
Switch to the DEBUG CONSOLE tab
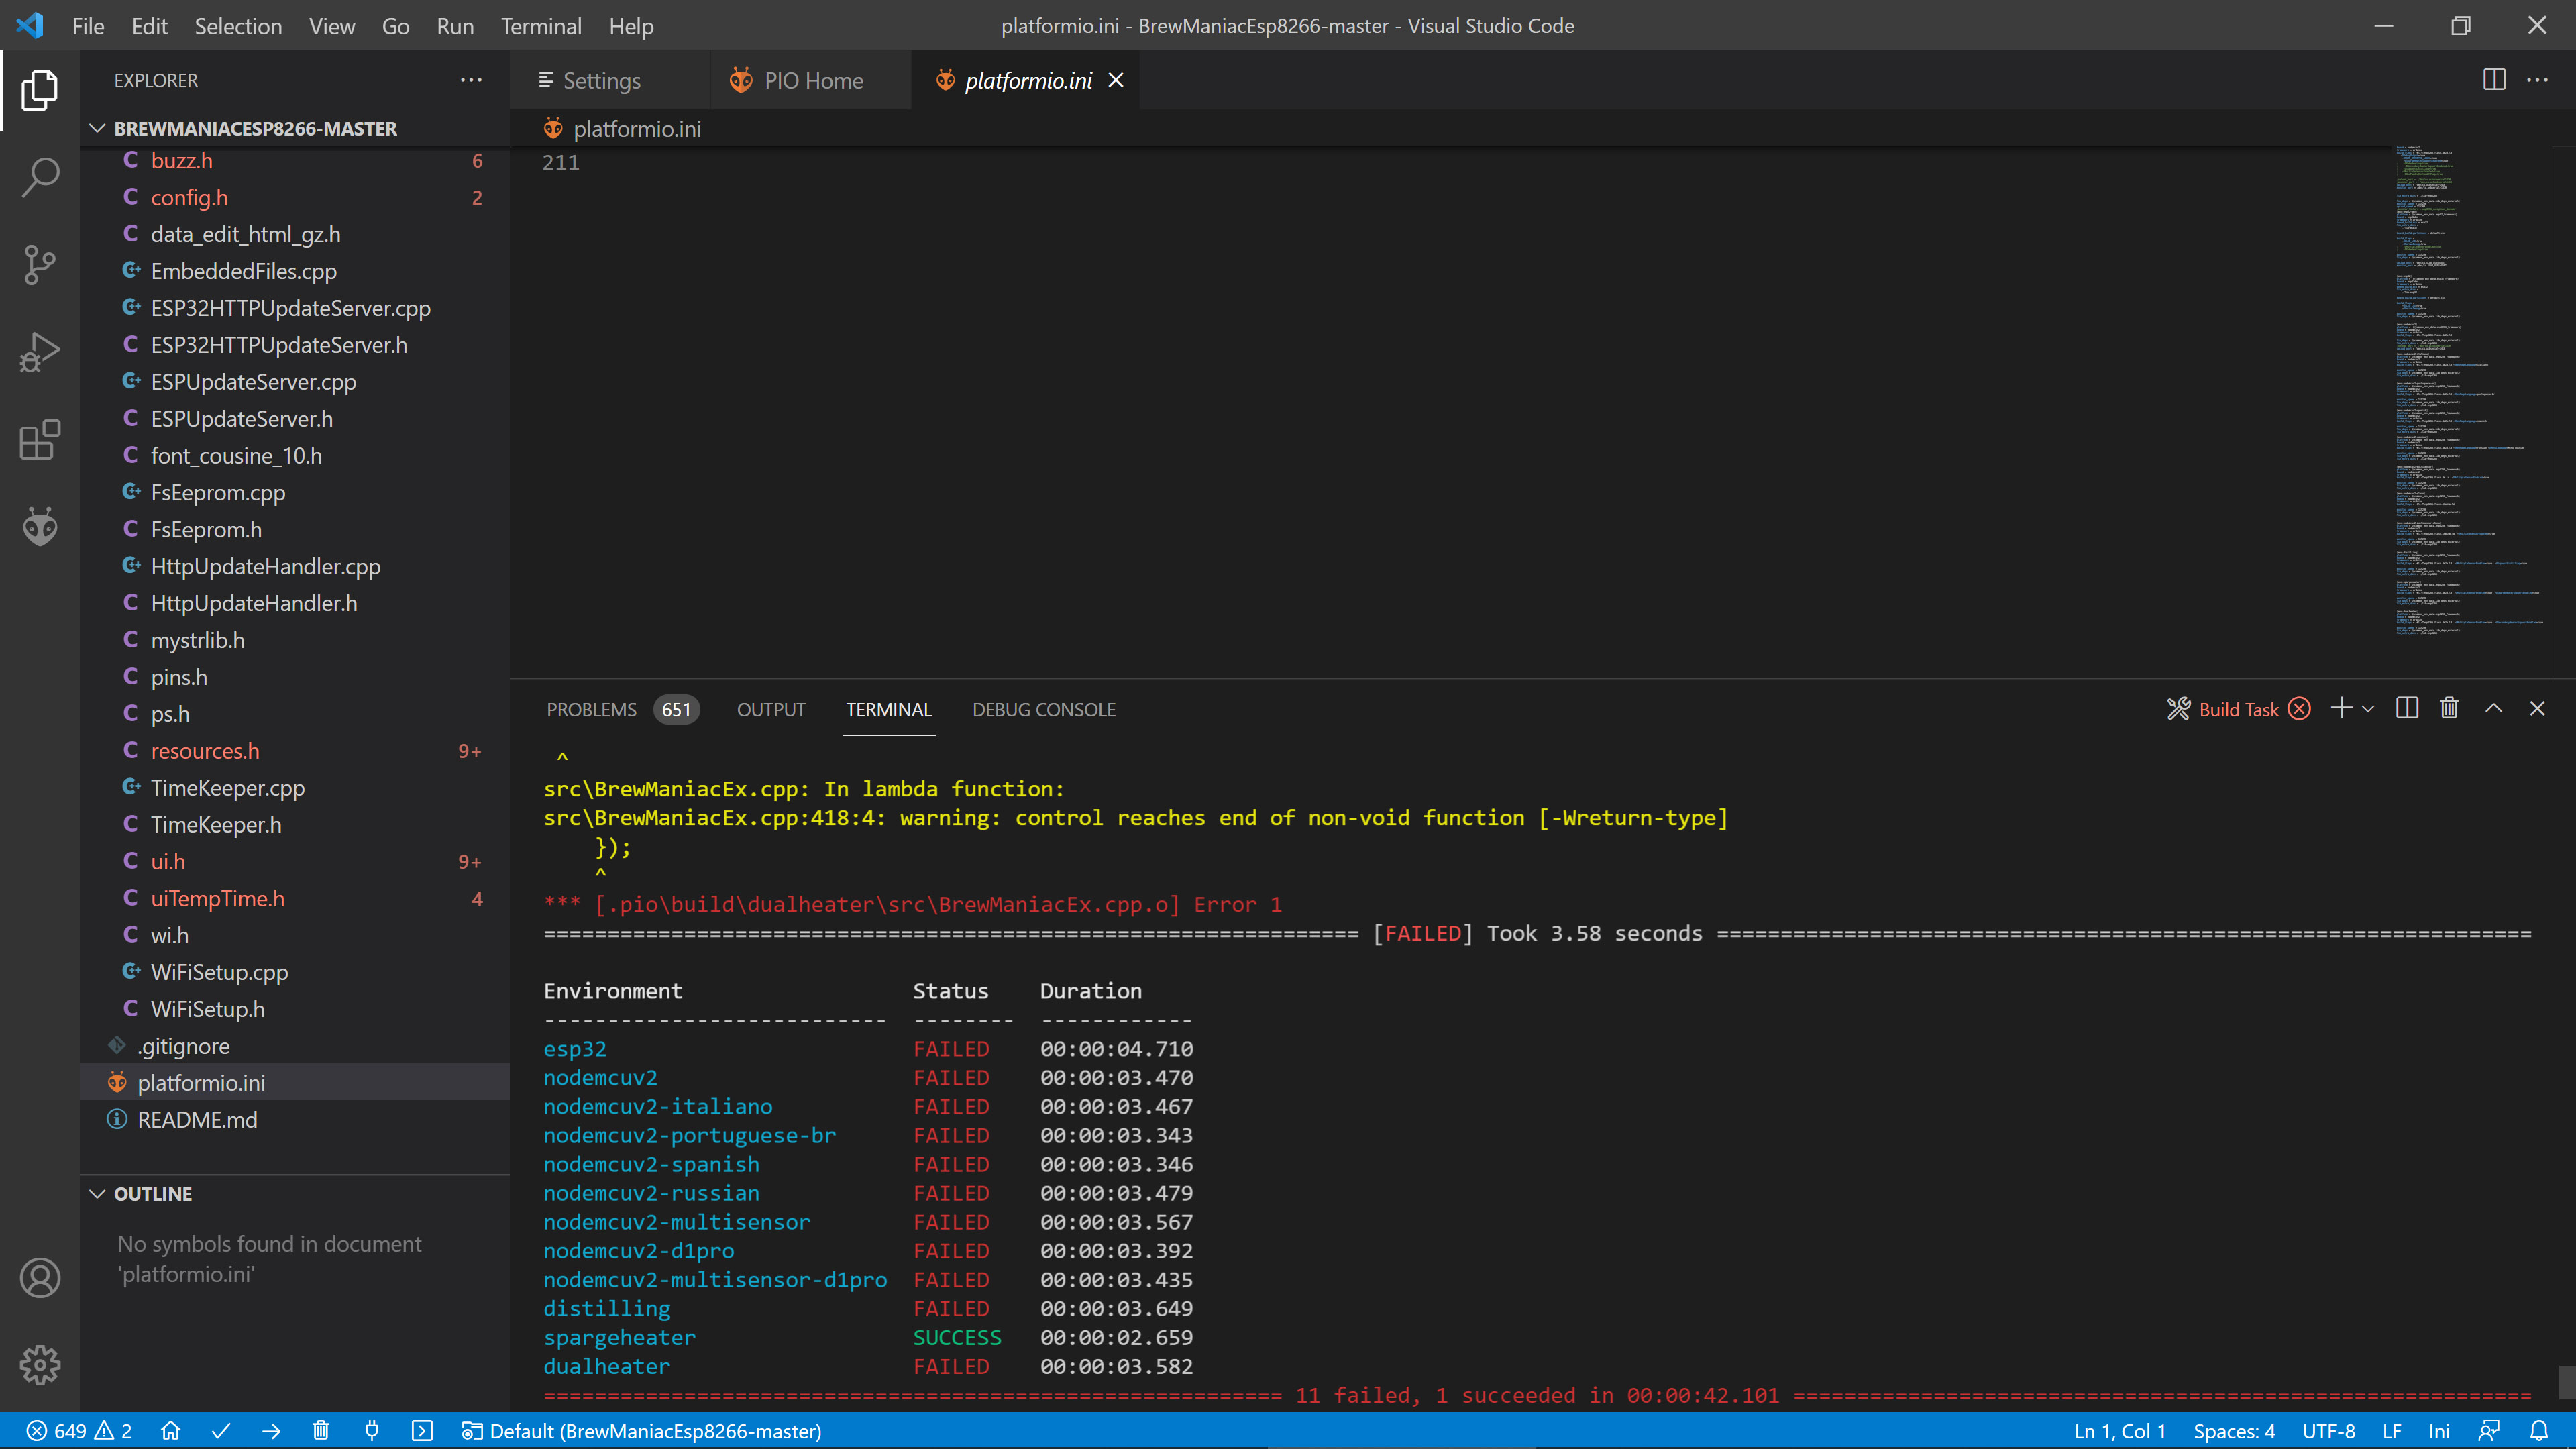(x=1044, y=709)
